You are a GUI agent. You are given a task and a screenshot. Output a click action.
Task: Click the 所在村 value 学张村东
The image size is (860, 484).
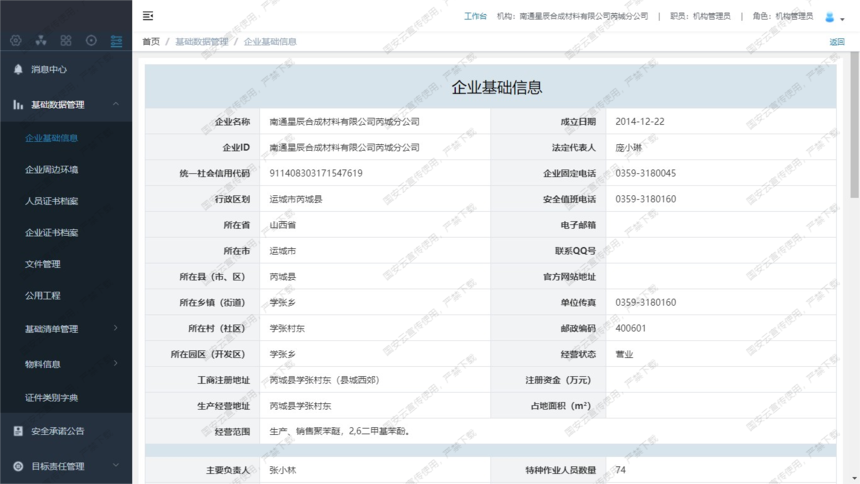[x=287, y=328]
